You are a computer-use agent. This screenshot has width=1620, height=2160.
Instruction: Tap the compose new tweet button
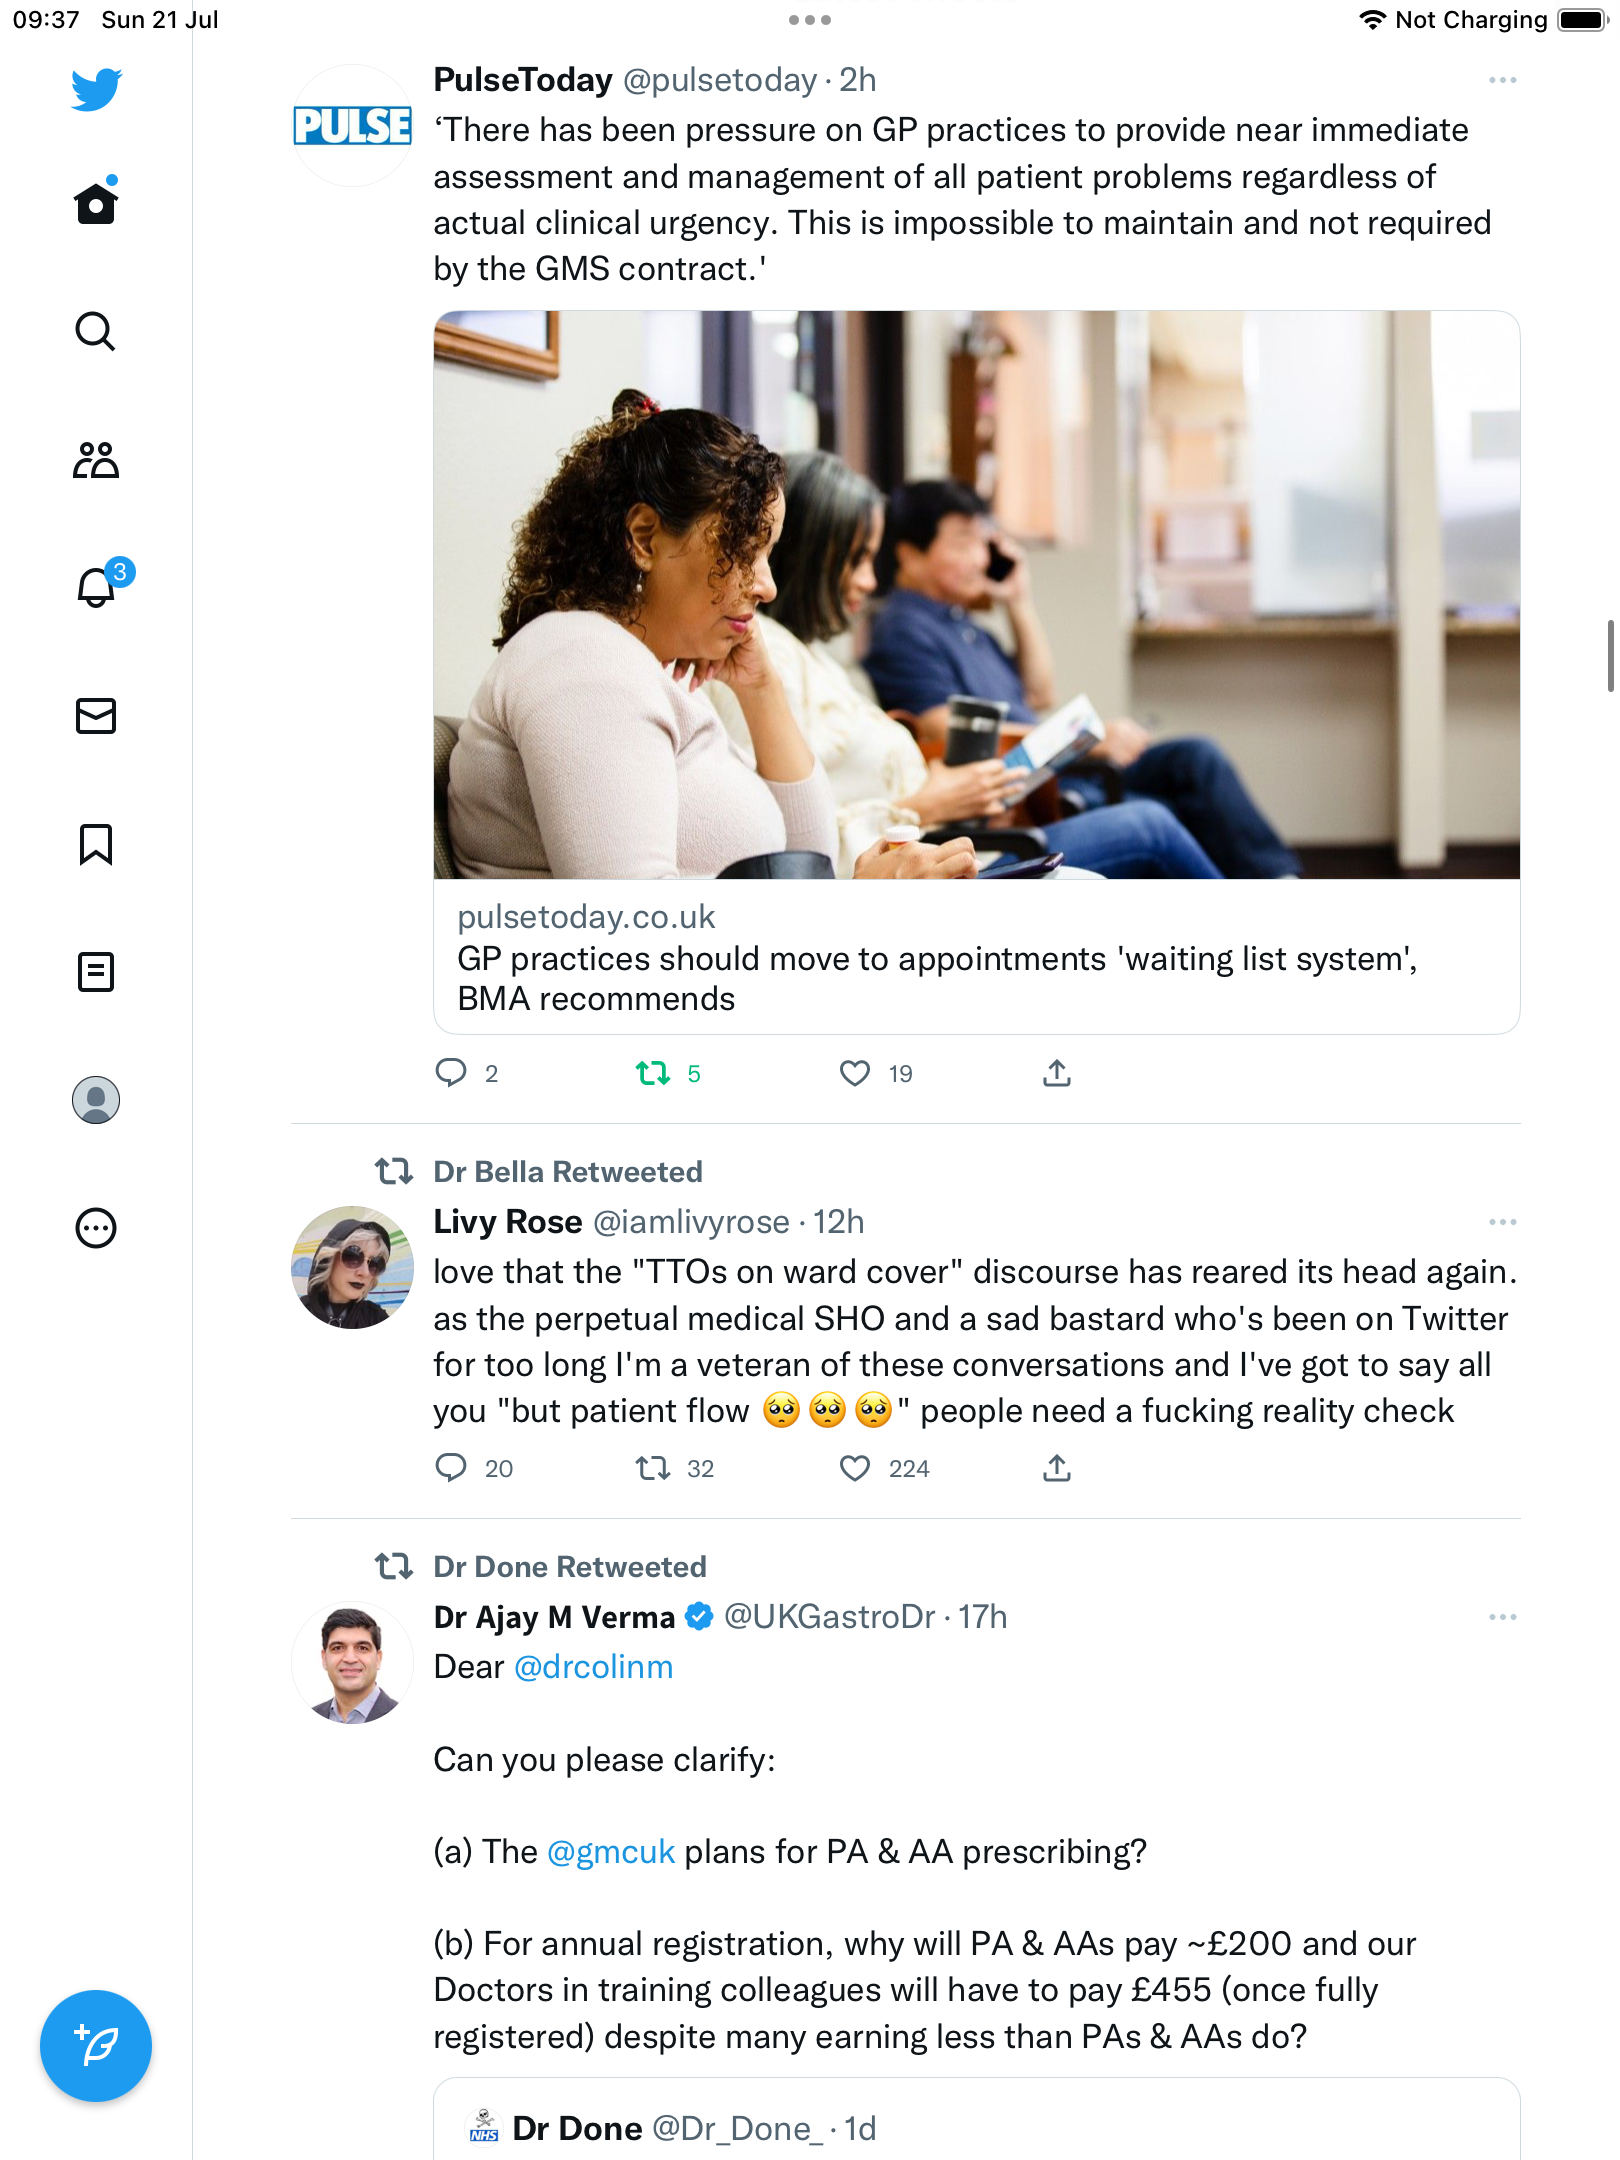coord(96,2046)
